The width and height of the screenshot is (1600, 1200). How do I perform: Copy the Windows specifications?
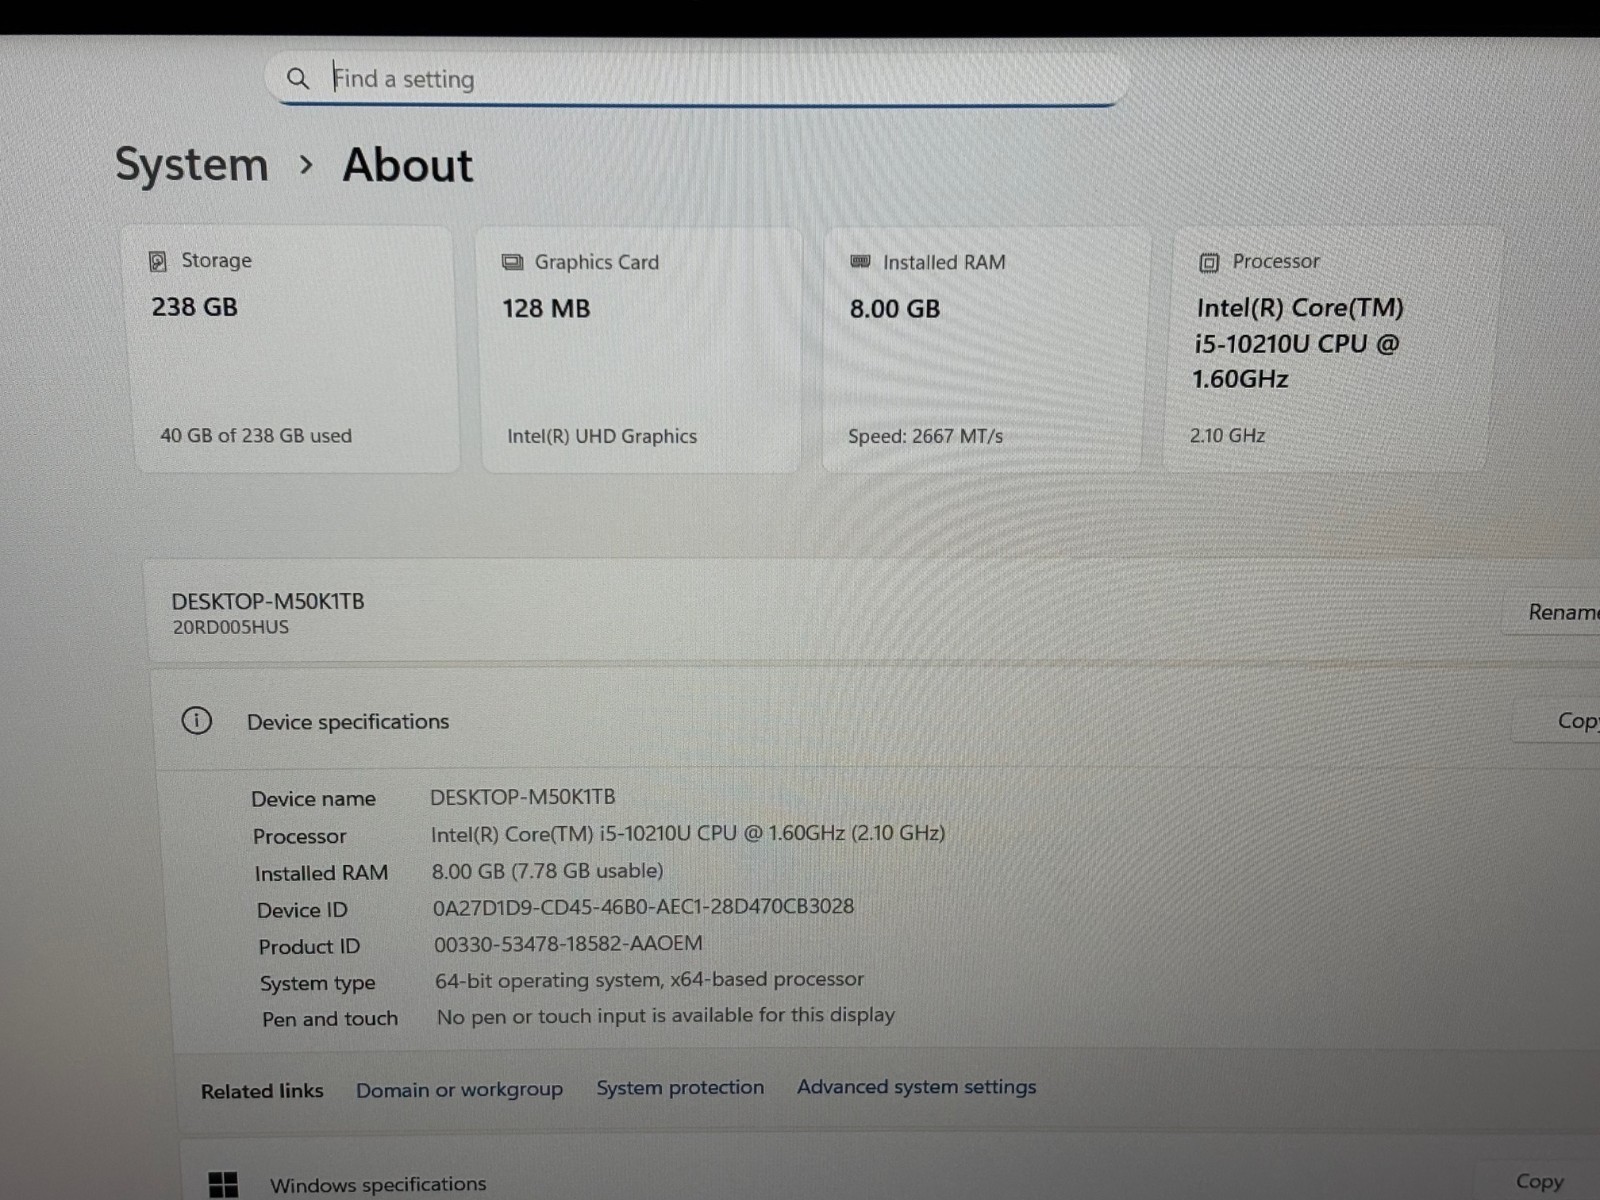tap(1540, 1181)
